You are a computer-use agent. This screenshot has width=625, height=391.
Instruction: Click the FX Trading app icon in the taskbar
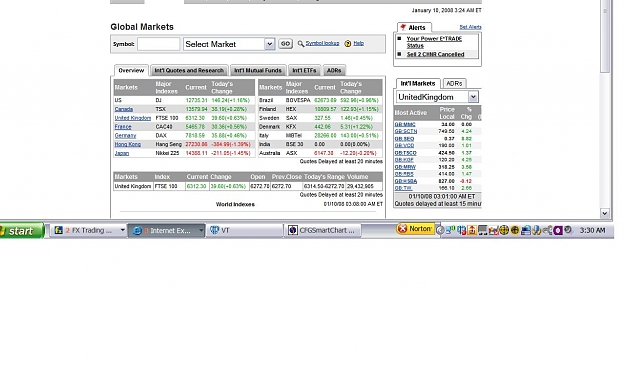[x=59, y=230]
